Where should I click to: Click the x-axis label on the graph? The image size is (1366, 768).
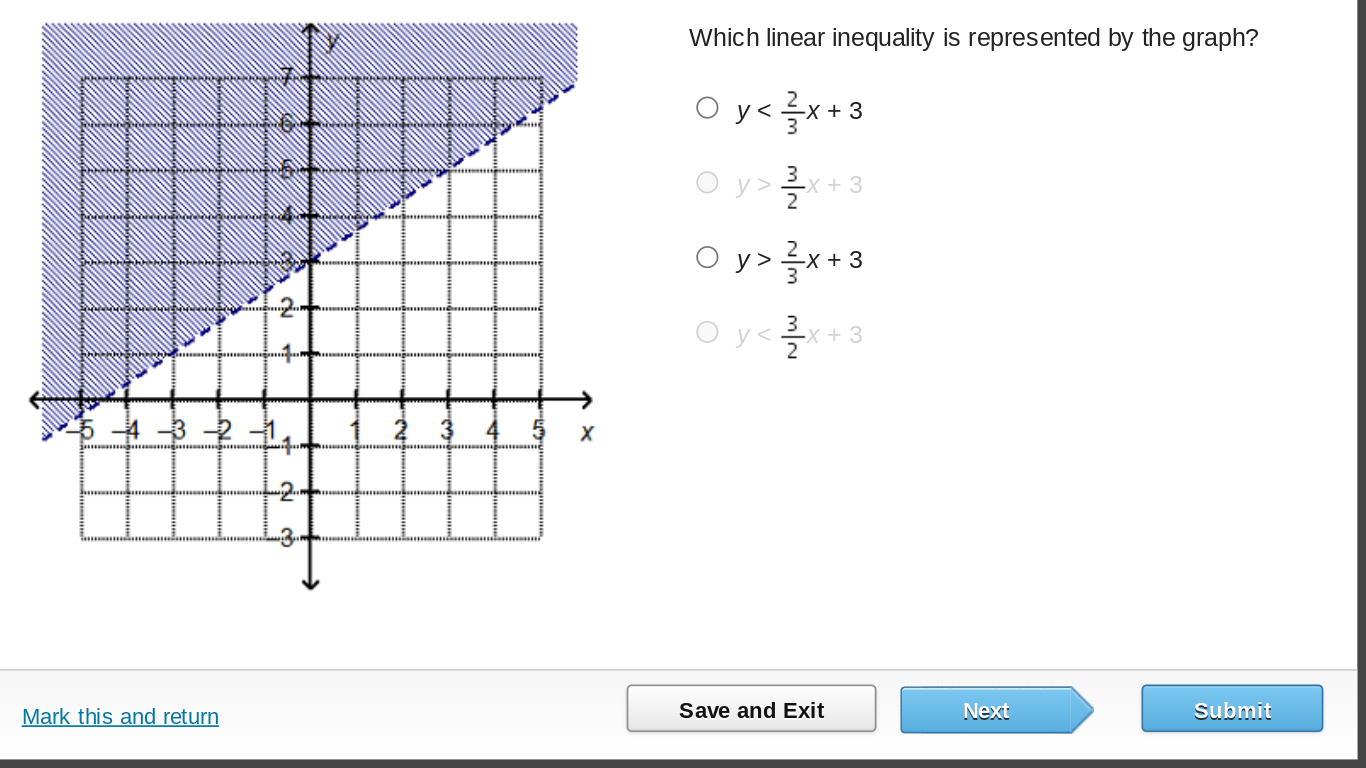click(x=586, y=432)
